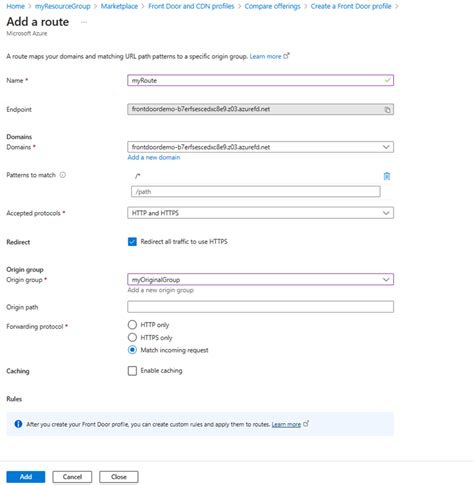
Task: Expand the Domains dropdown
Action: 260,147
